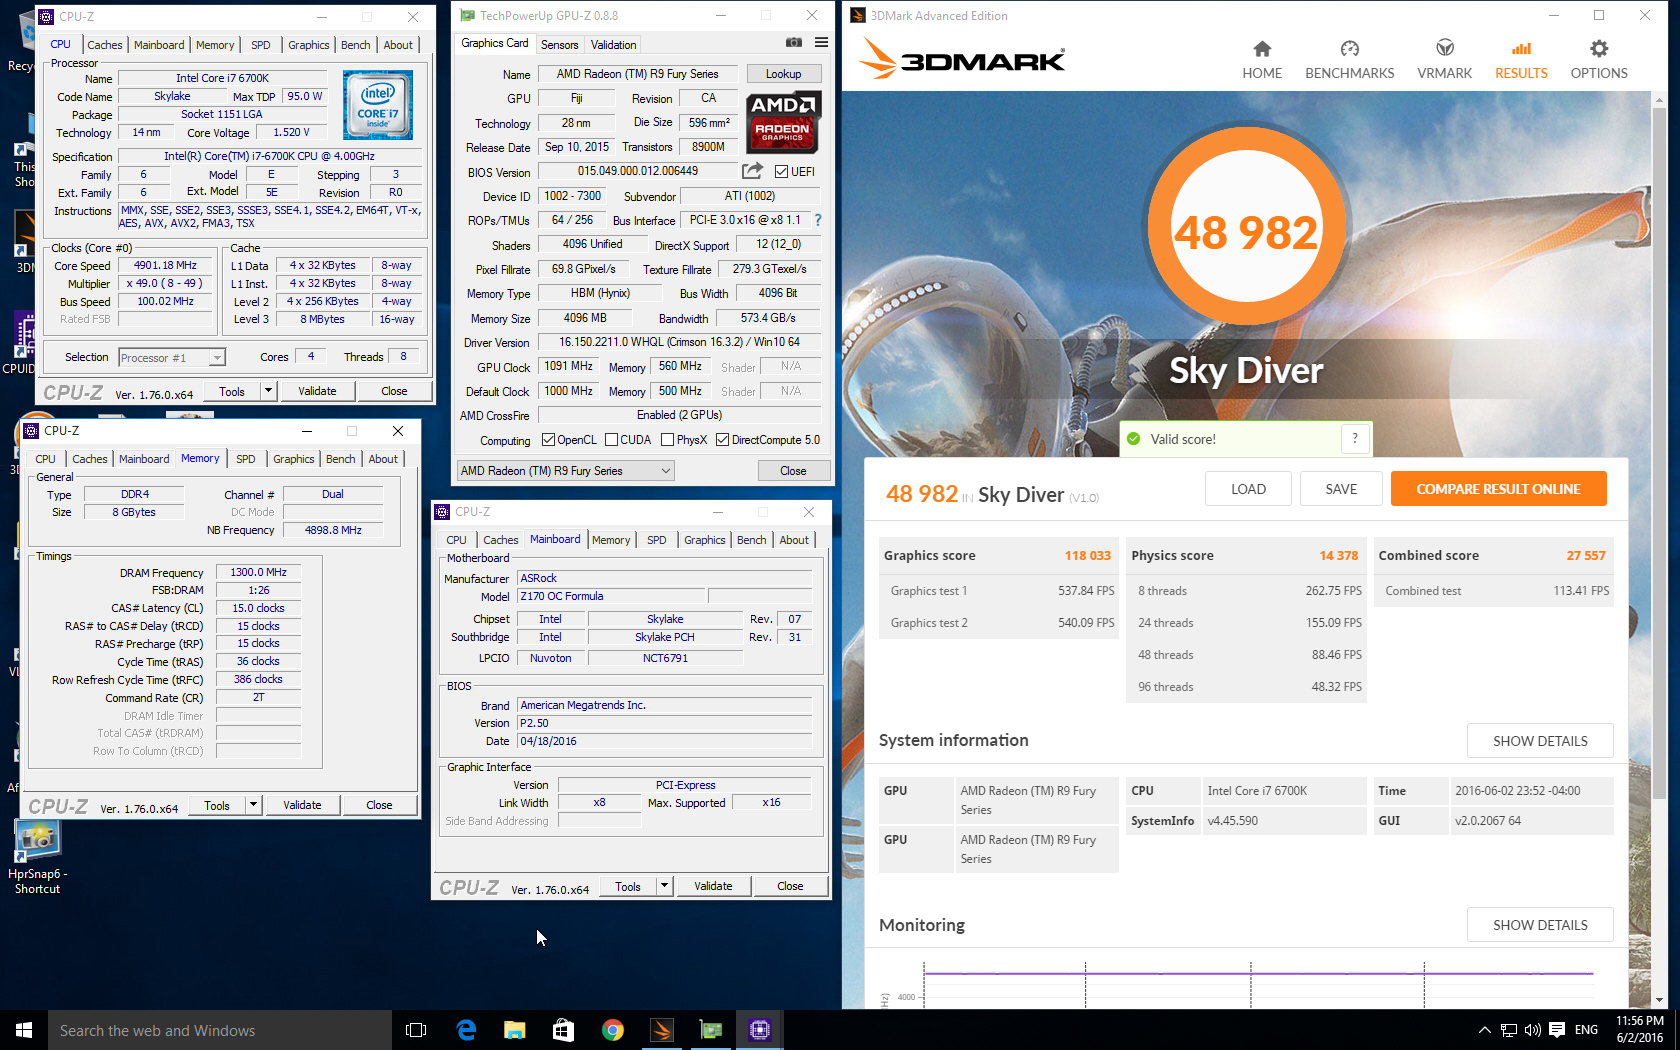This screenshot has height=1050, width=1680.
Task: Click taskbar clock showing 11:56 PM
Action: (x=1640, y=1030)
